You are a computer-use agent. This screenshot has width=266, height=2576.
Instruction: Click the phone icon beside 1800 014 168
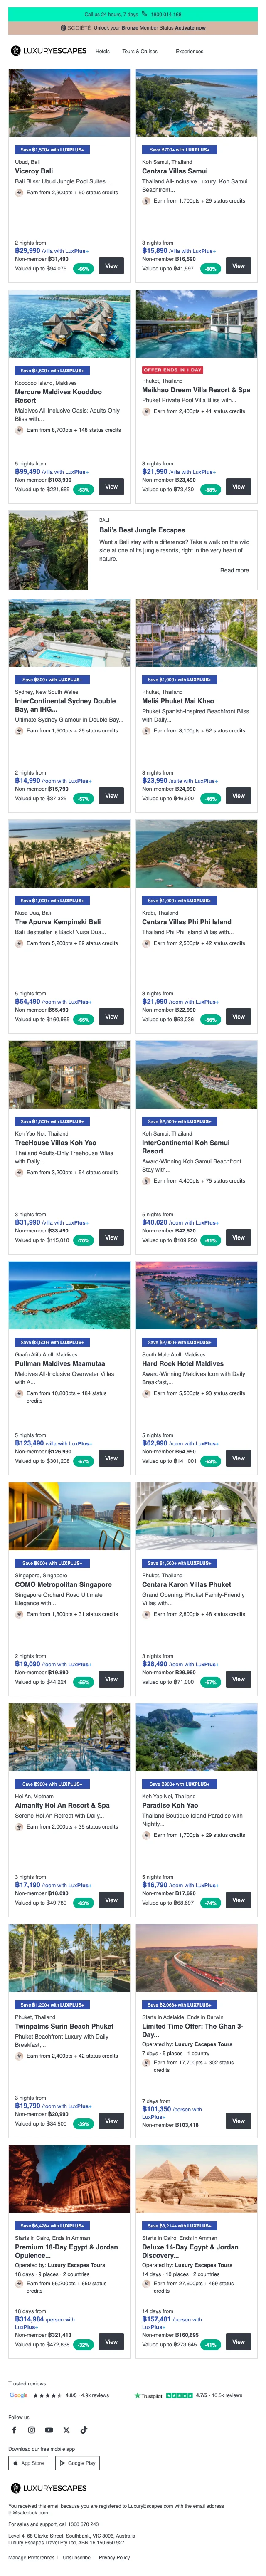coord(146,15)
